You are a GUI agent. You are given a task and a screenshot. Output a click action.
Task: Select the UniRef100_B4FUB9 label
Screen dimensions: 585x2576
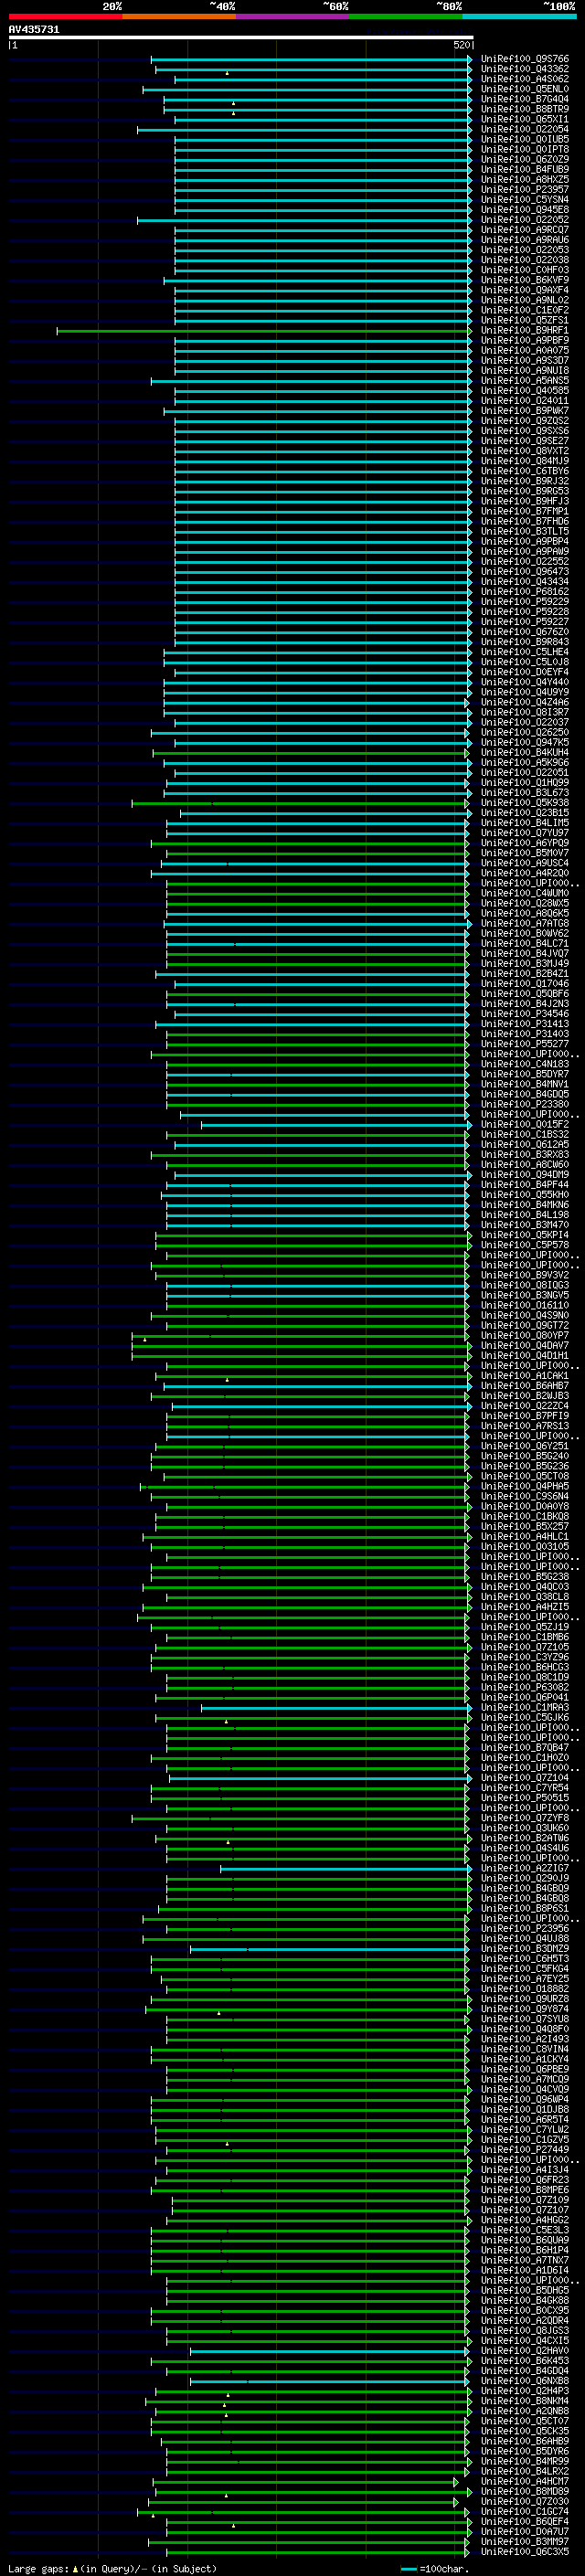(524, 169)
